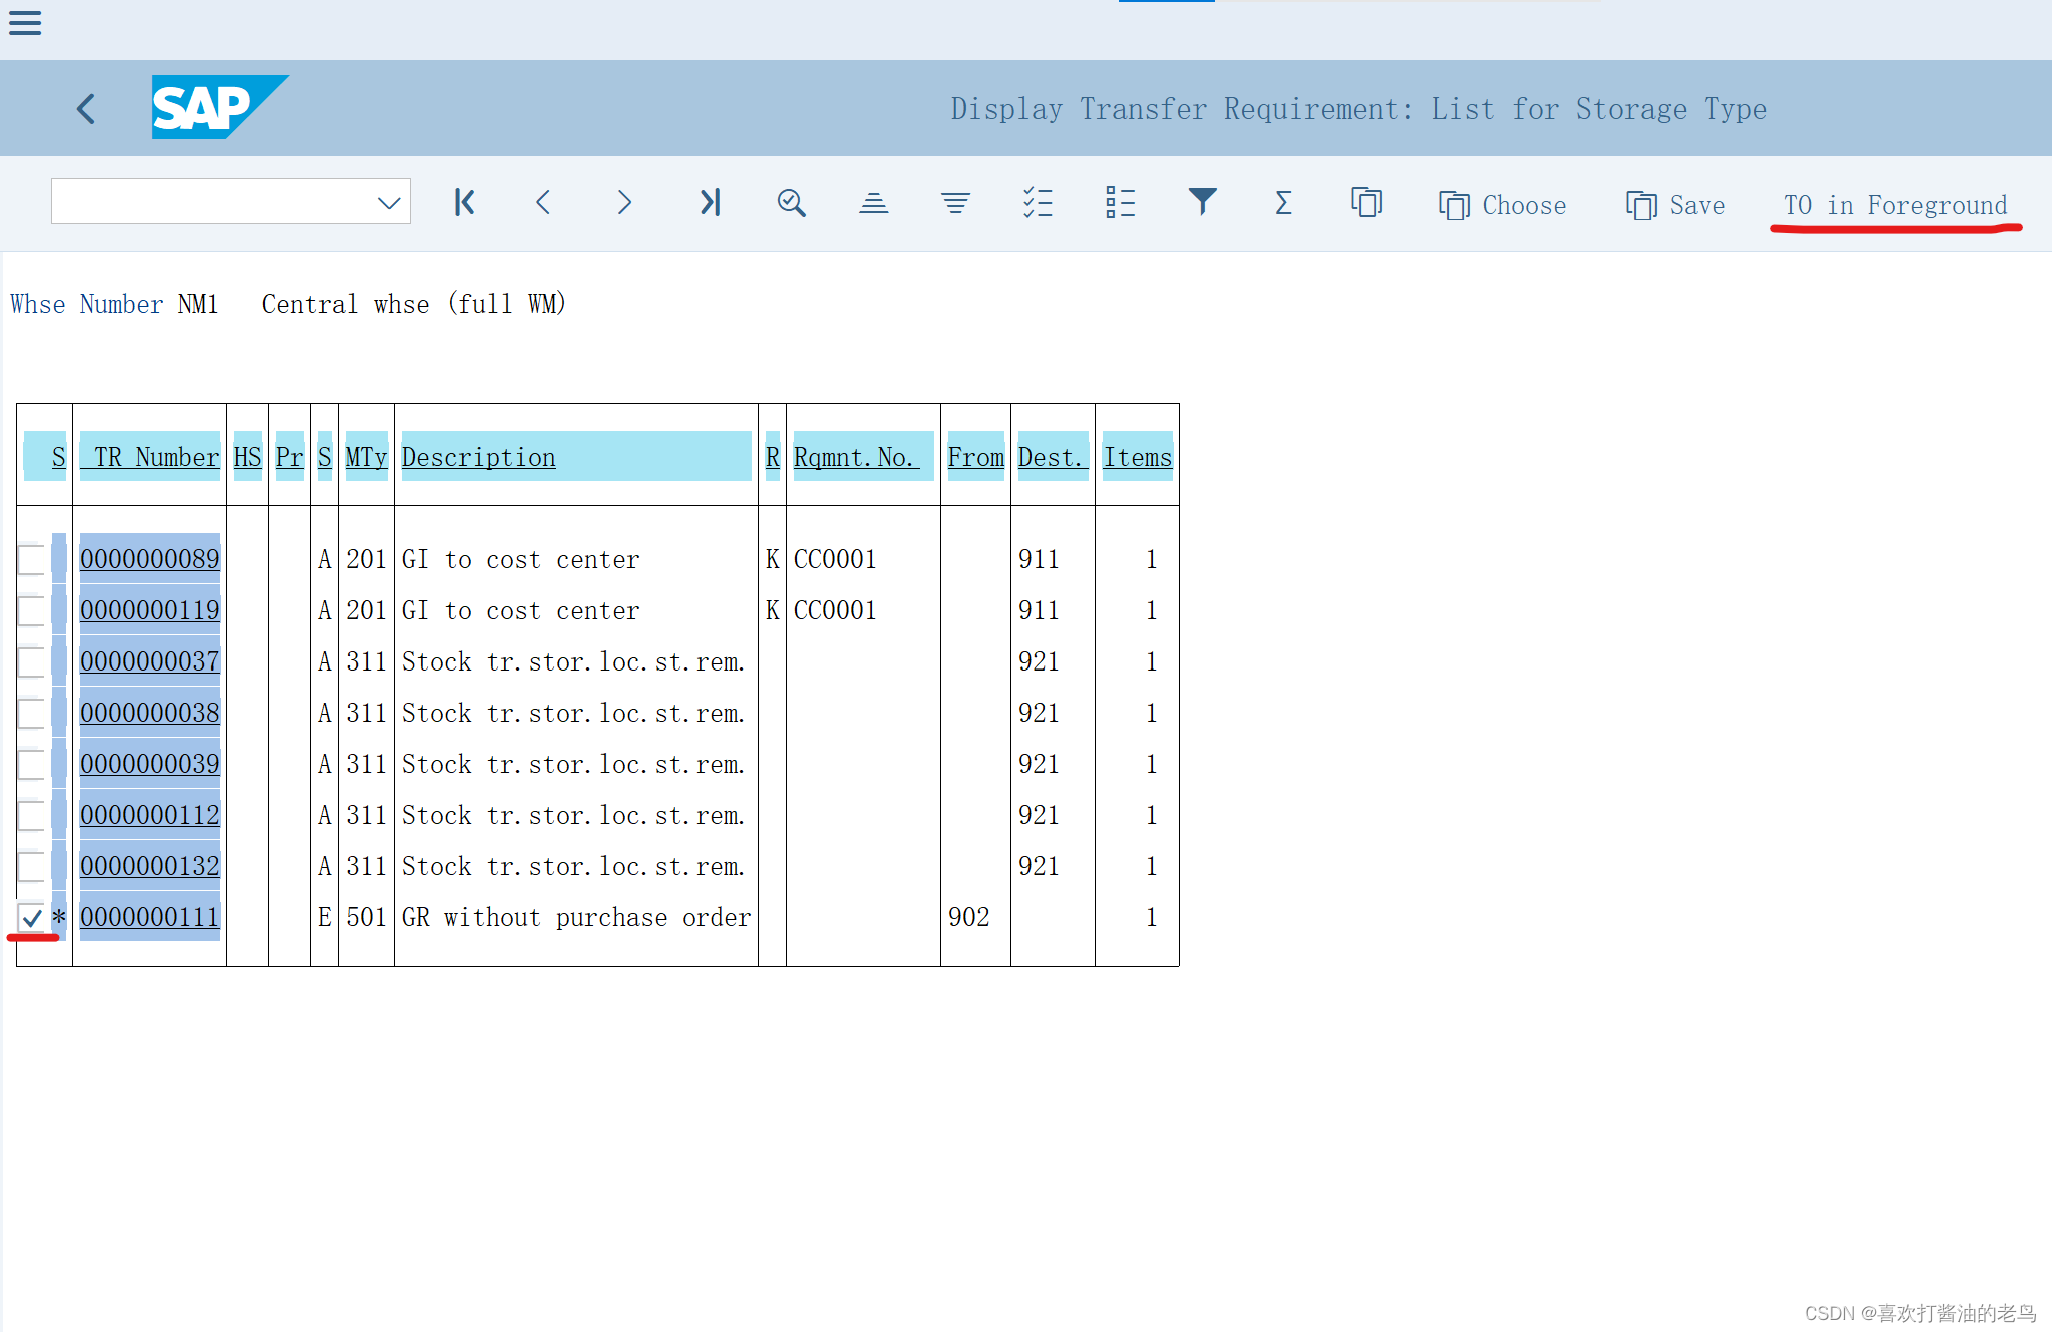Image resolution: width=2052 pixels, height=1332 pixels.
Task: Click the Description column header
Action: pyautogui.click(x=478, y=457)
